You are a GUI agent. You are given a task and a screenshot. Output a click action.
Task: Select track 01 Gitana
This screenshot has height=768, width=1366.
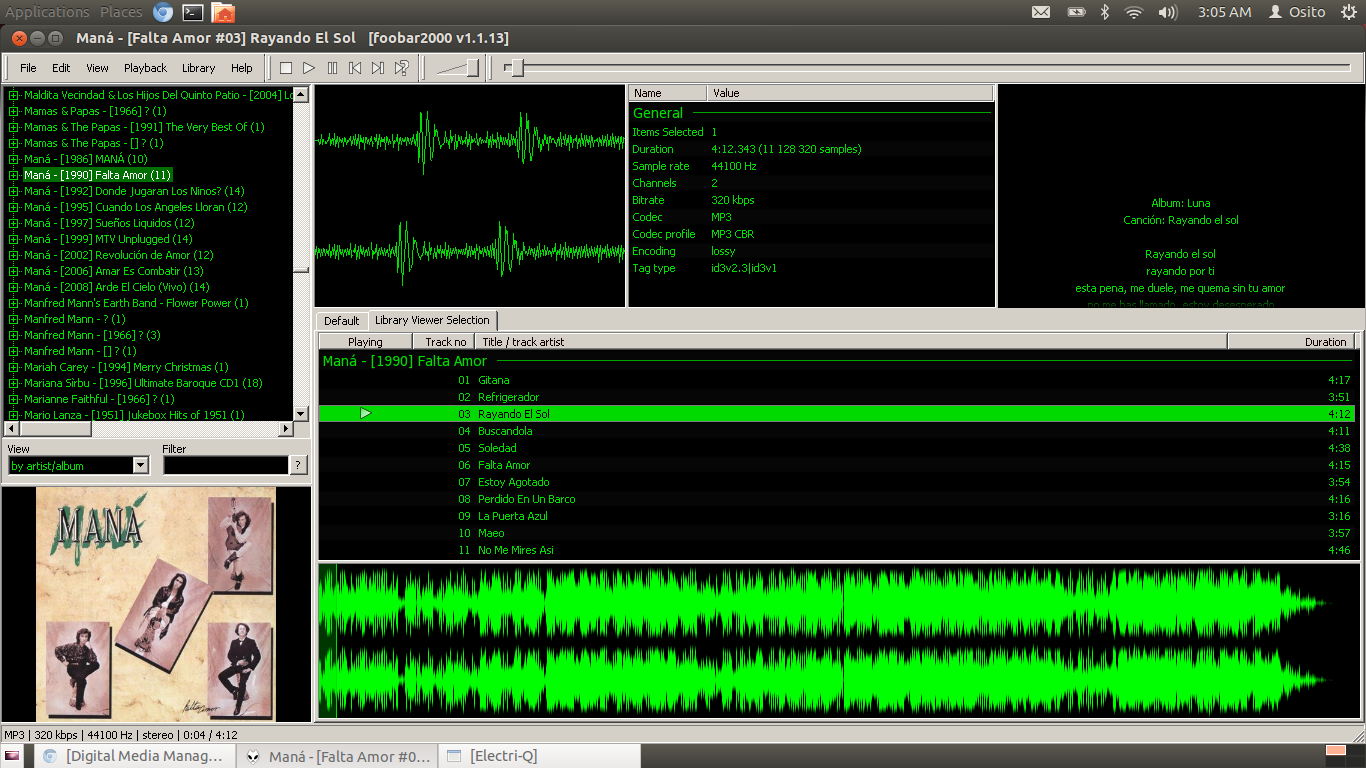pos(838,380)
